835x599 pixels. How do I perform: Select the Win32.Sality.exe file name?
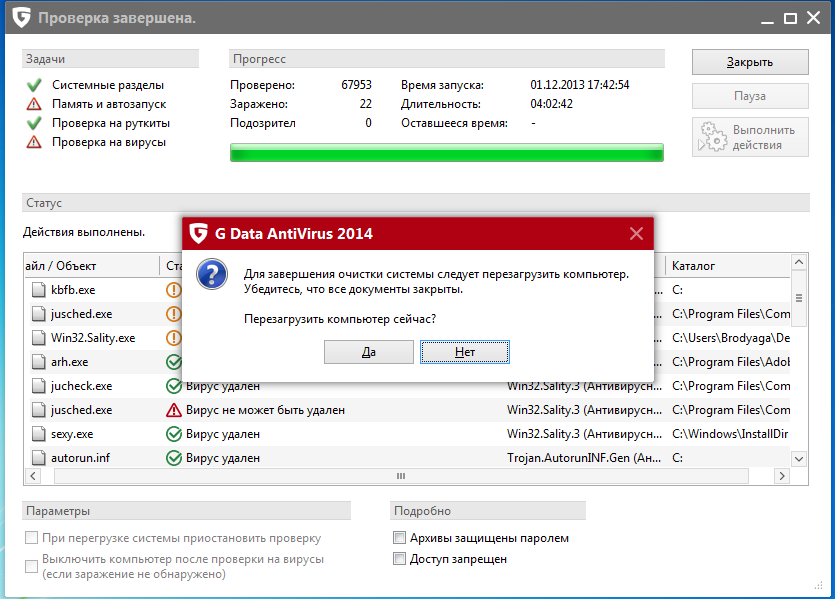(93, 338)
